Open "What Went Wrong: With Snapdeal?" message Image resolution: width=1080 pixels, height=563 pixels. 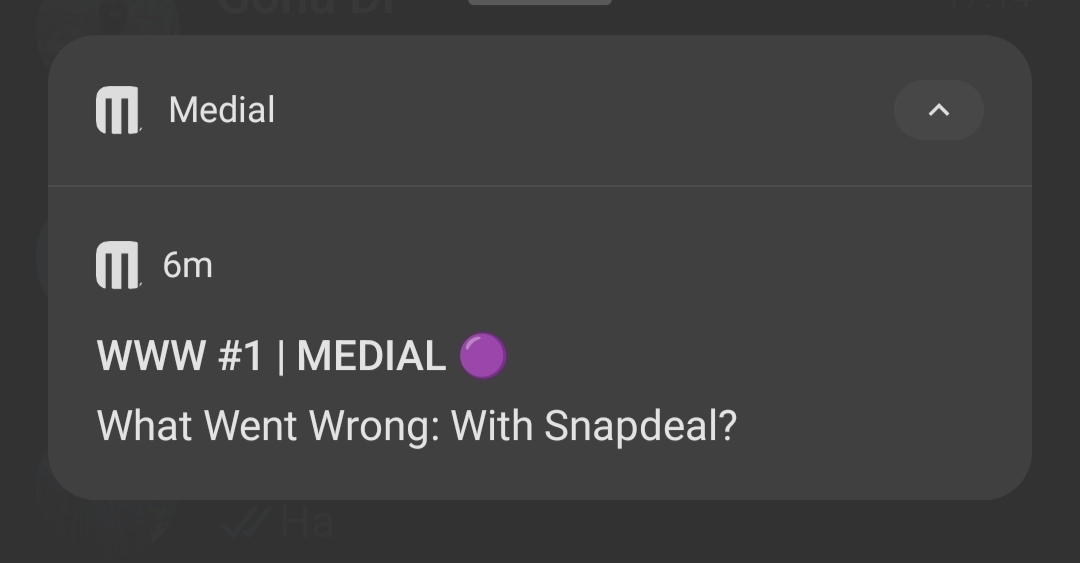[x=416, y=427]
